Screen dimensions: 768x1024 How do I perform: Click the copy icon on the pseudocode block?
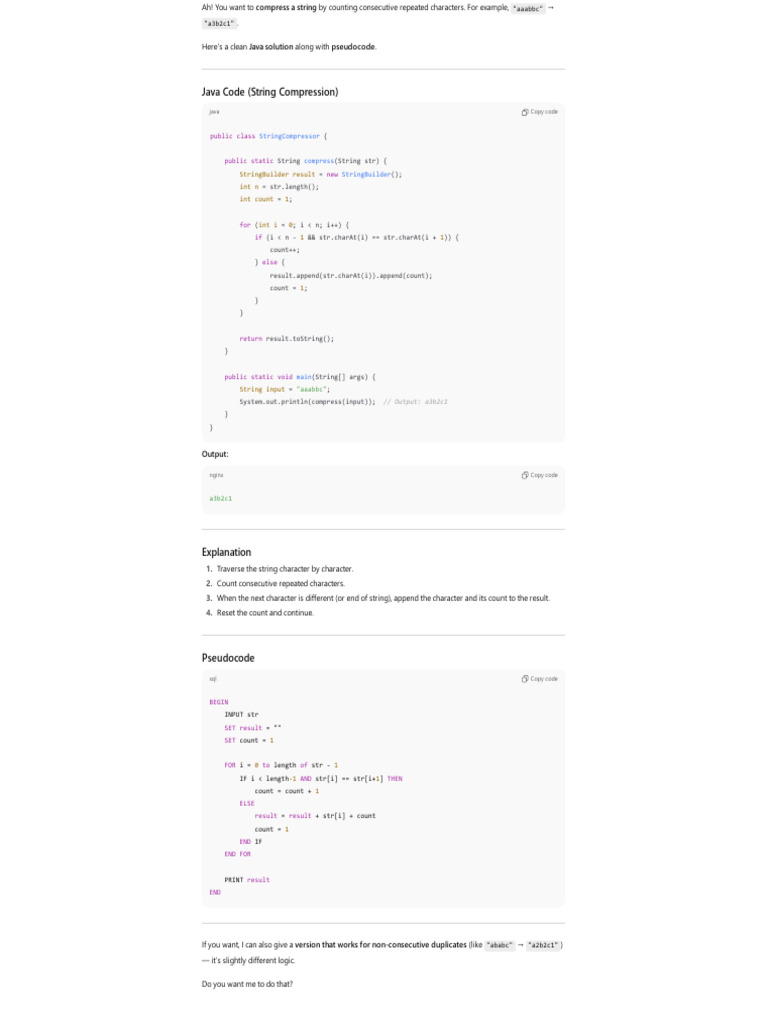click(x=525, y=679)
